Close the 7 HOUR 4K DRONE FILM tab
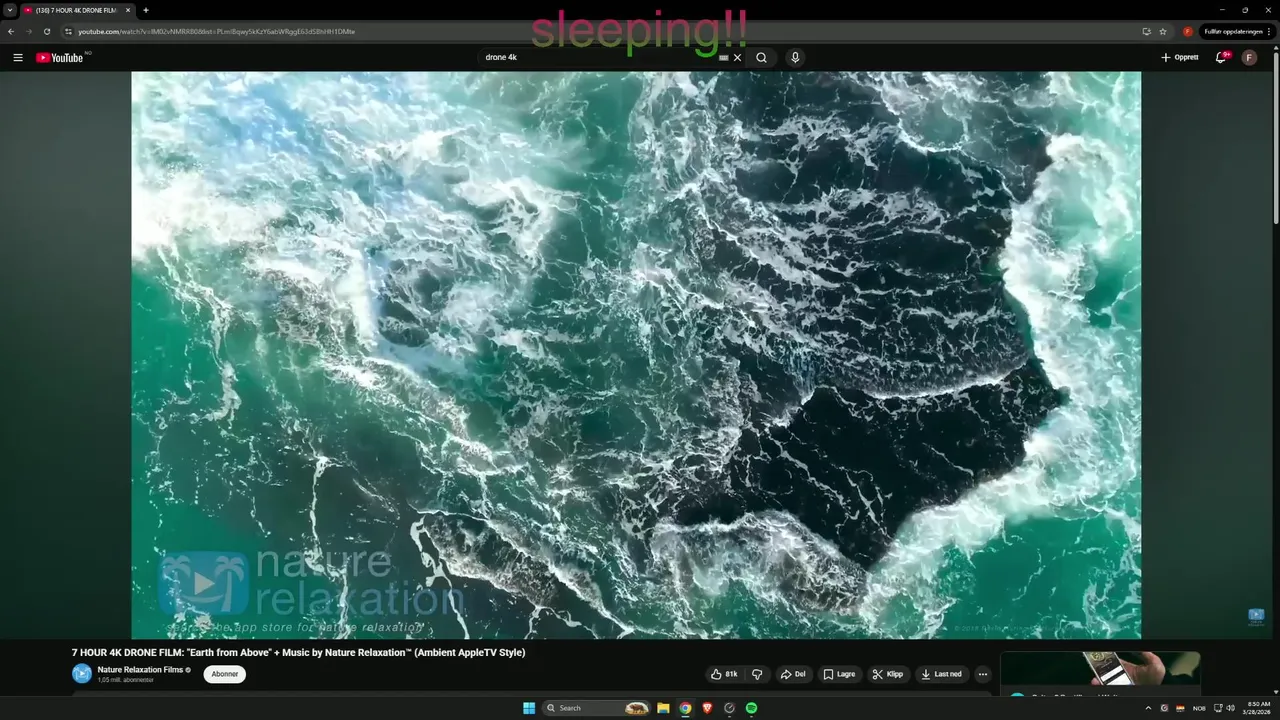1280x720 pixels. pyautogui.click(x=128, y=10)
